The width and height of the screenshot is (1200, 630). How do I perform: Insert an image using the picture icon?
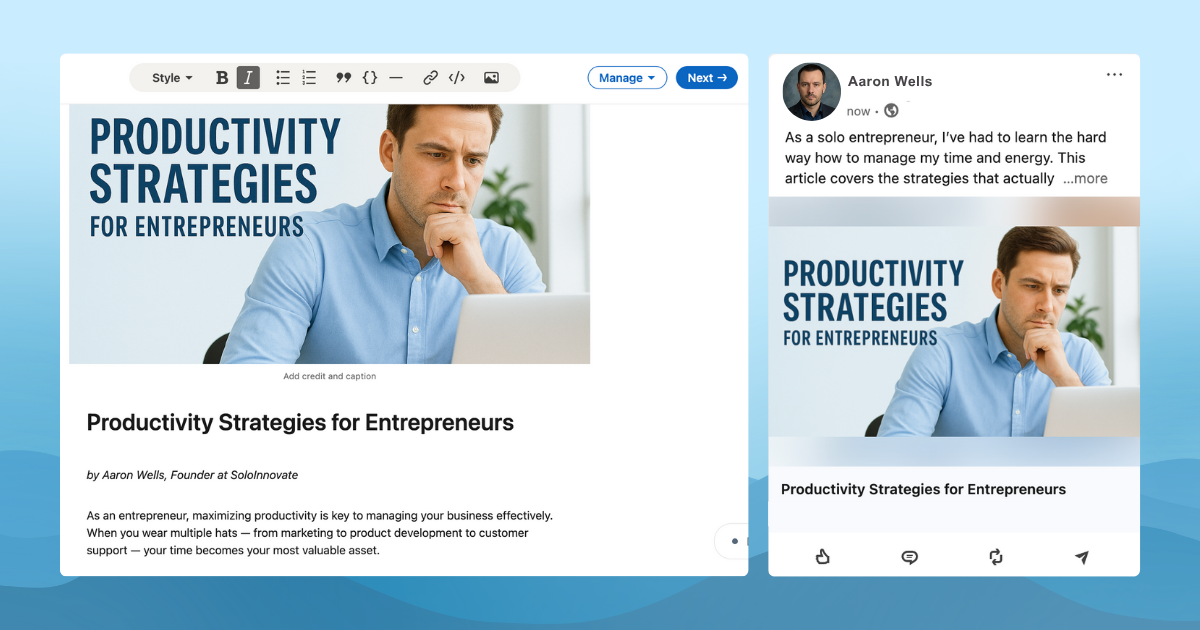click(491, 78)
